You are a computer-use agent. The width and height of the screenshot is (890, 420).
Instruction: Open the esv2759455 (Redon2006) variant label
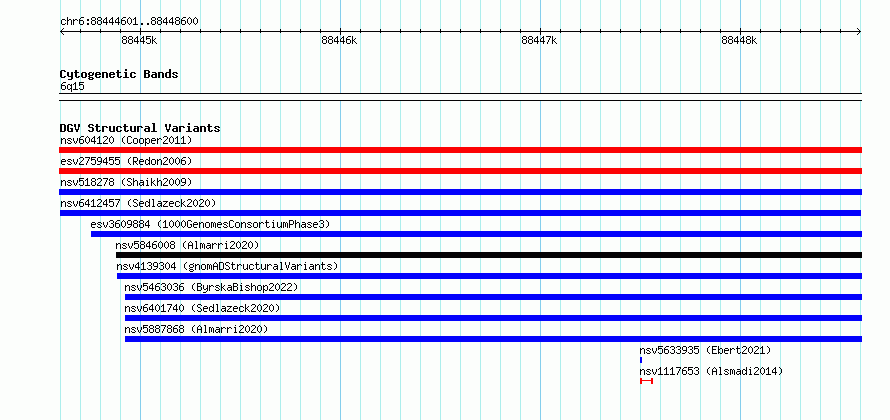point(126,161)
